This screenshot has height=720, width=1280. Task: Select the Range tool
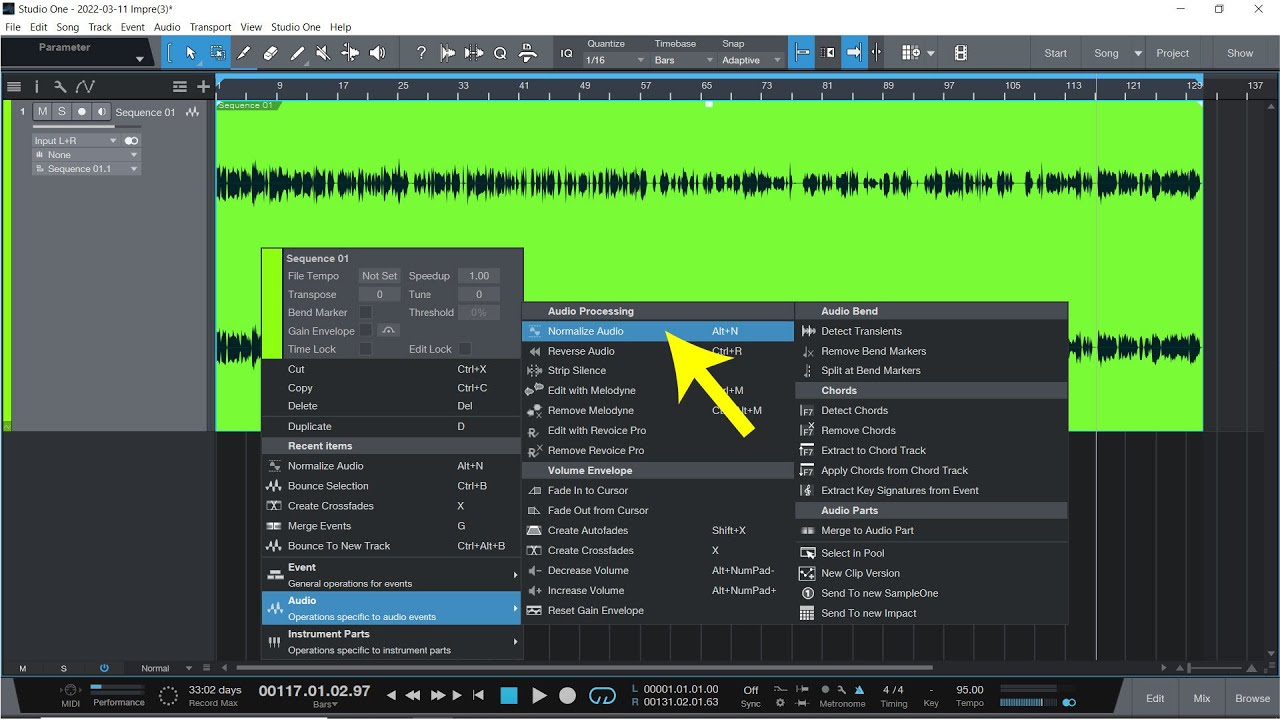pos(217,53)
